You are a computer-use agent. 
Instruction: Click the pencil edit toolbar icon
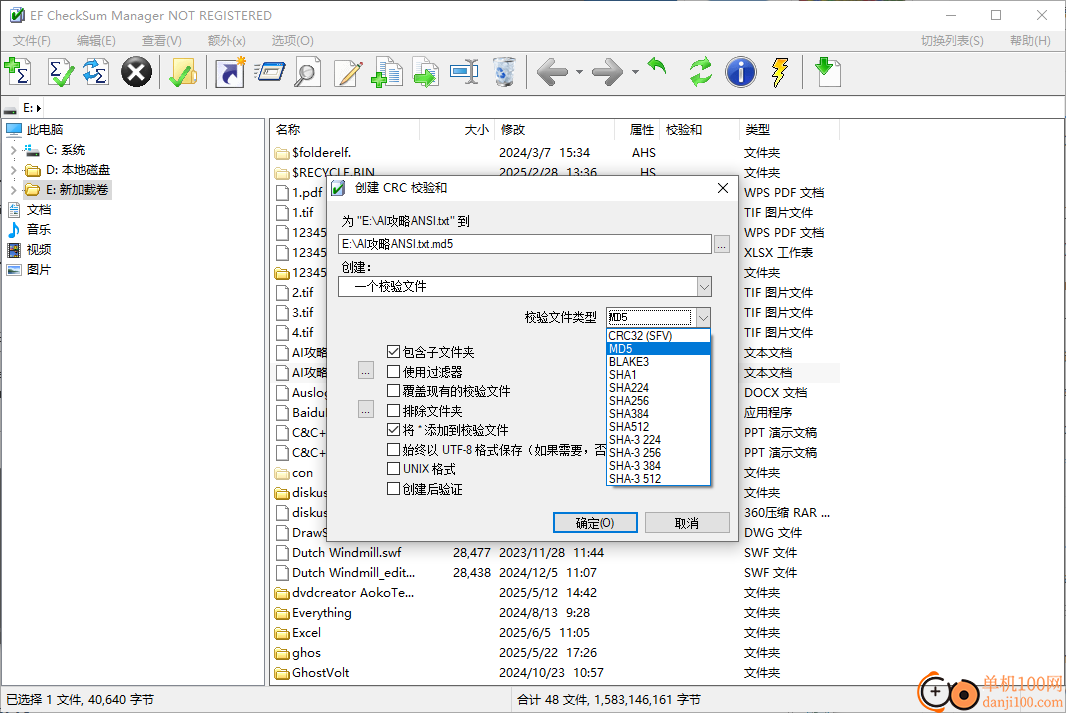(x=348, y=72)
